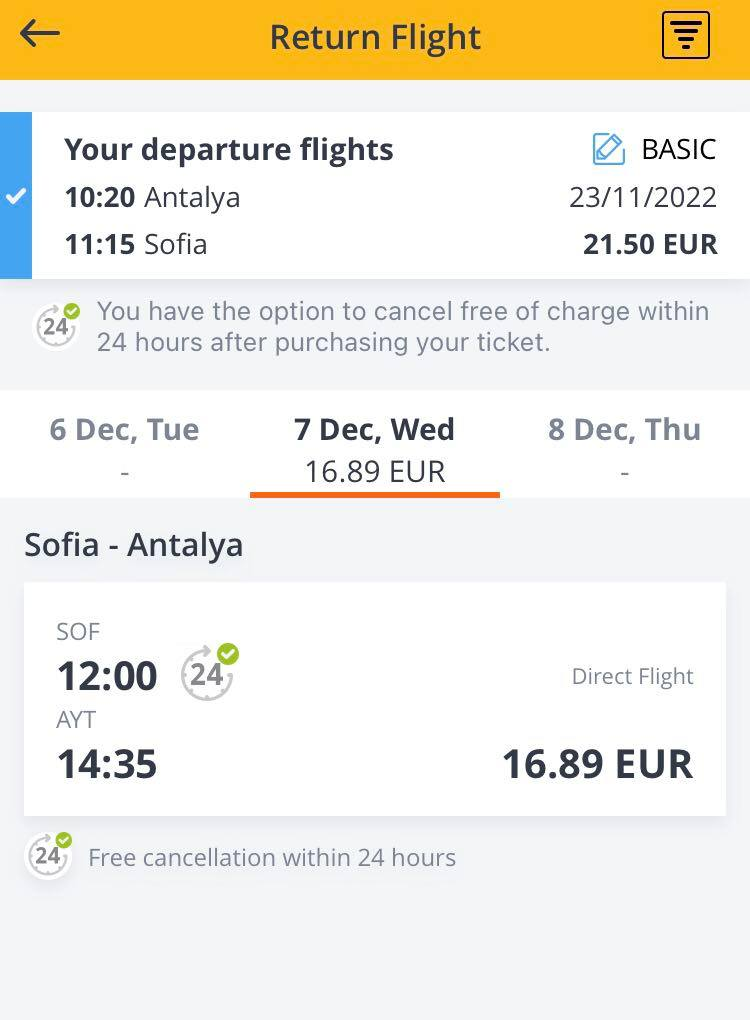Switch to the 8 Dec, Thu tab
The width and height of the screenshot is (750, 1020).
point(624,447)
